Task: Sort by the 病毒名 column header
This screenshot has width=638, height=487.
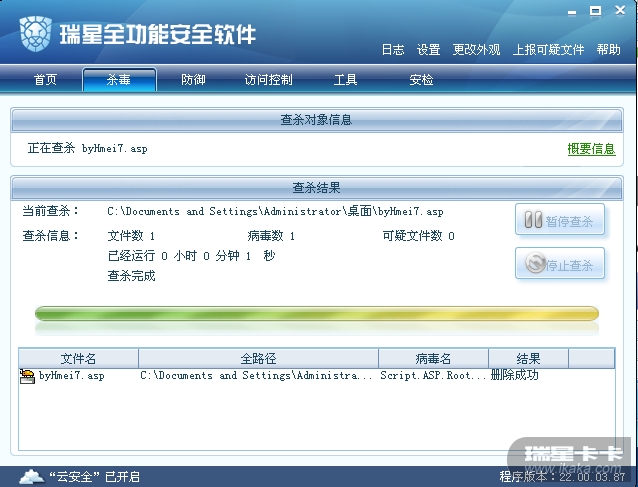Action: click(x=433, y=358)
